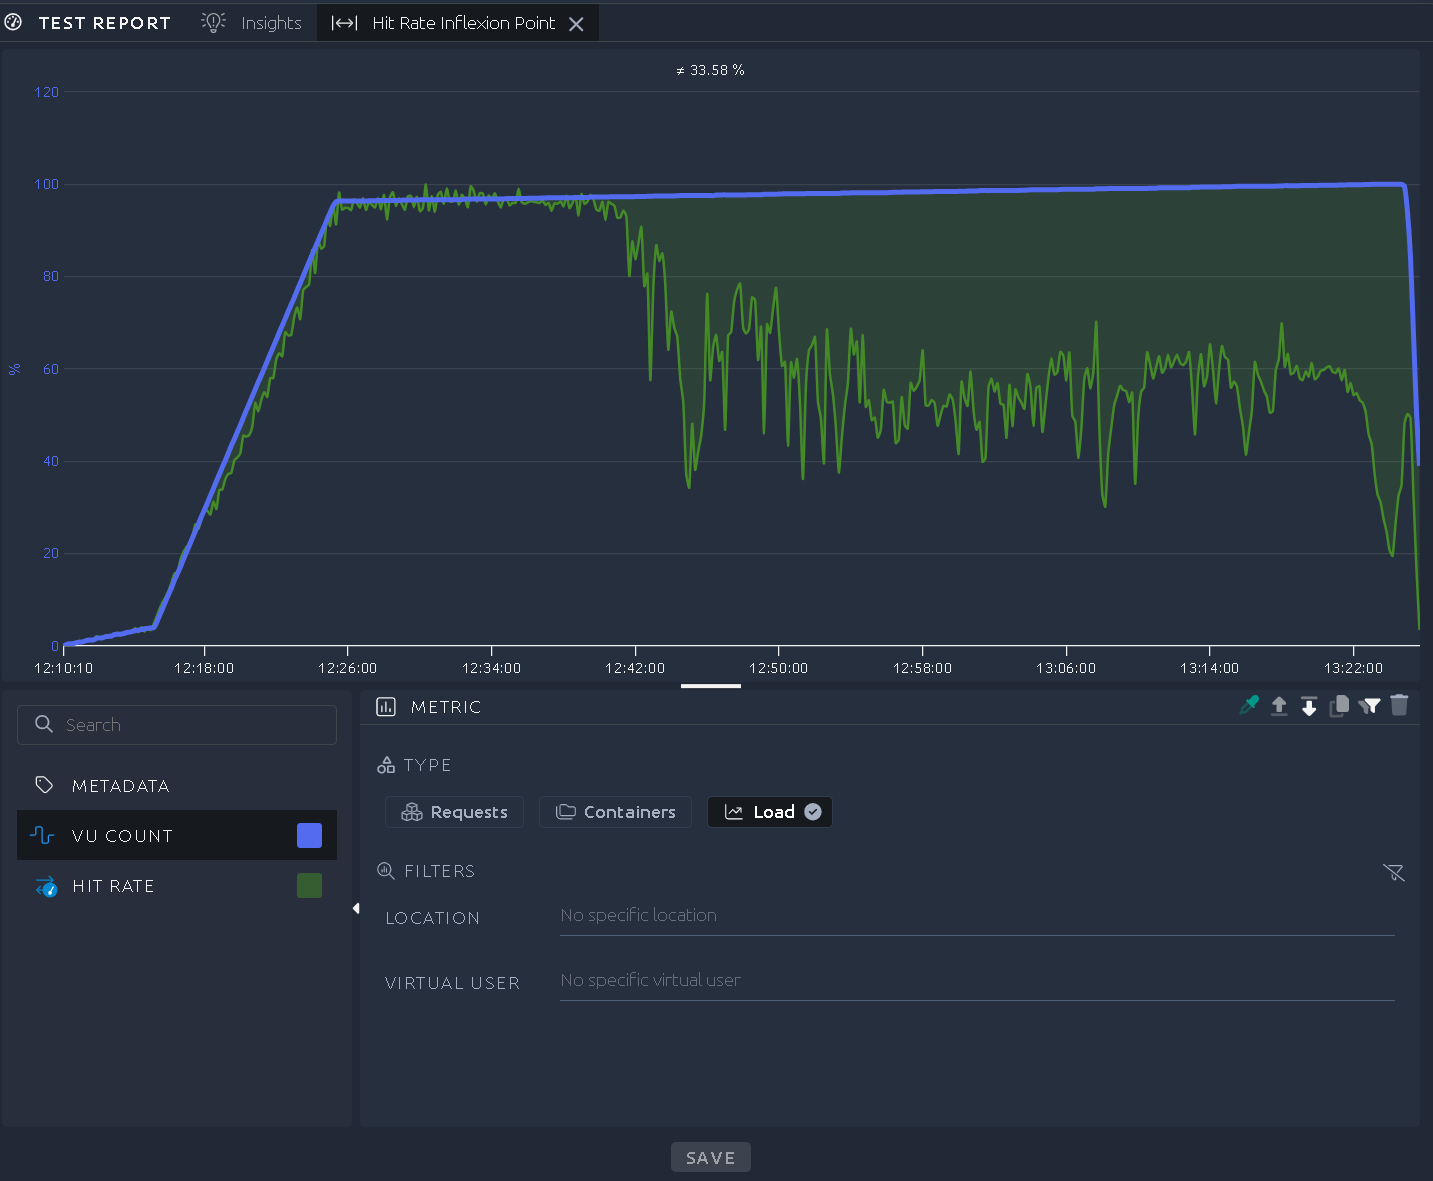Duplicate the metric with the copy icon
This screenshot has width=1433, height=1181.
pyautogui.click(x=1339, y=706)
